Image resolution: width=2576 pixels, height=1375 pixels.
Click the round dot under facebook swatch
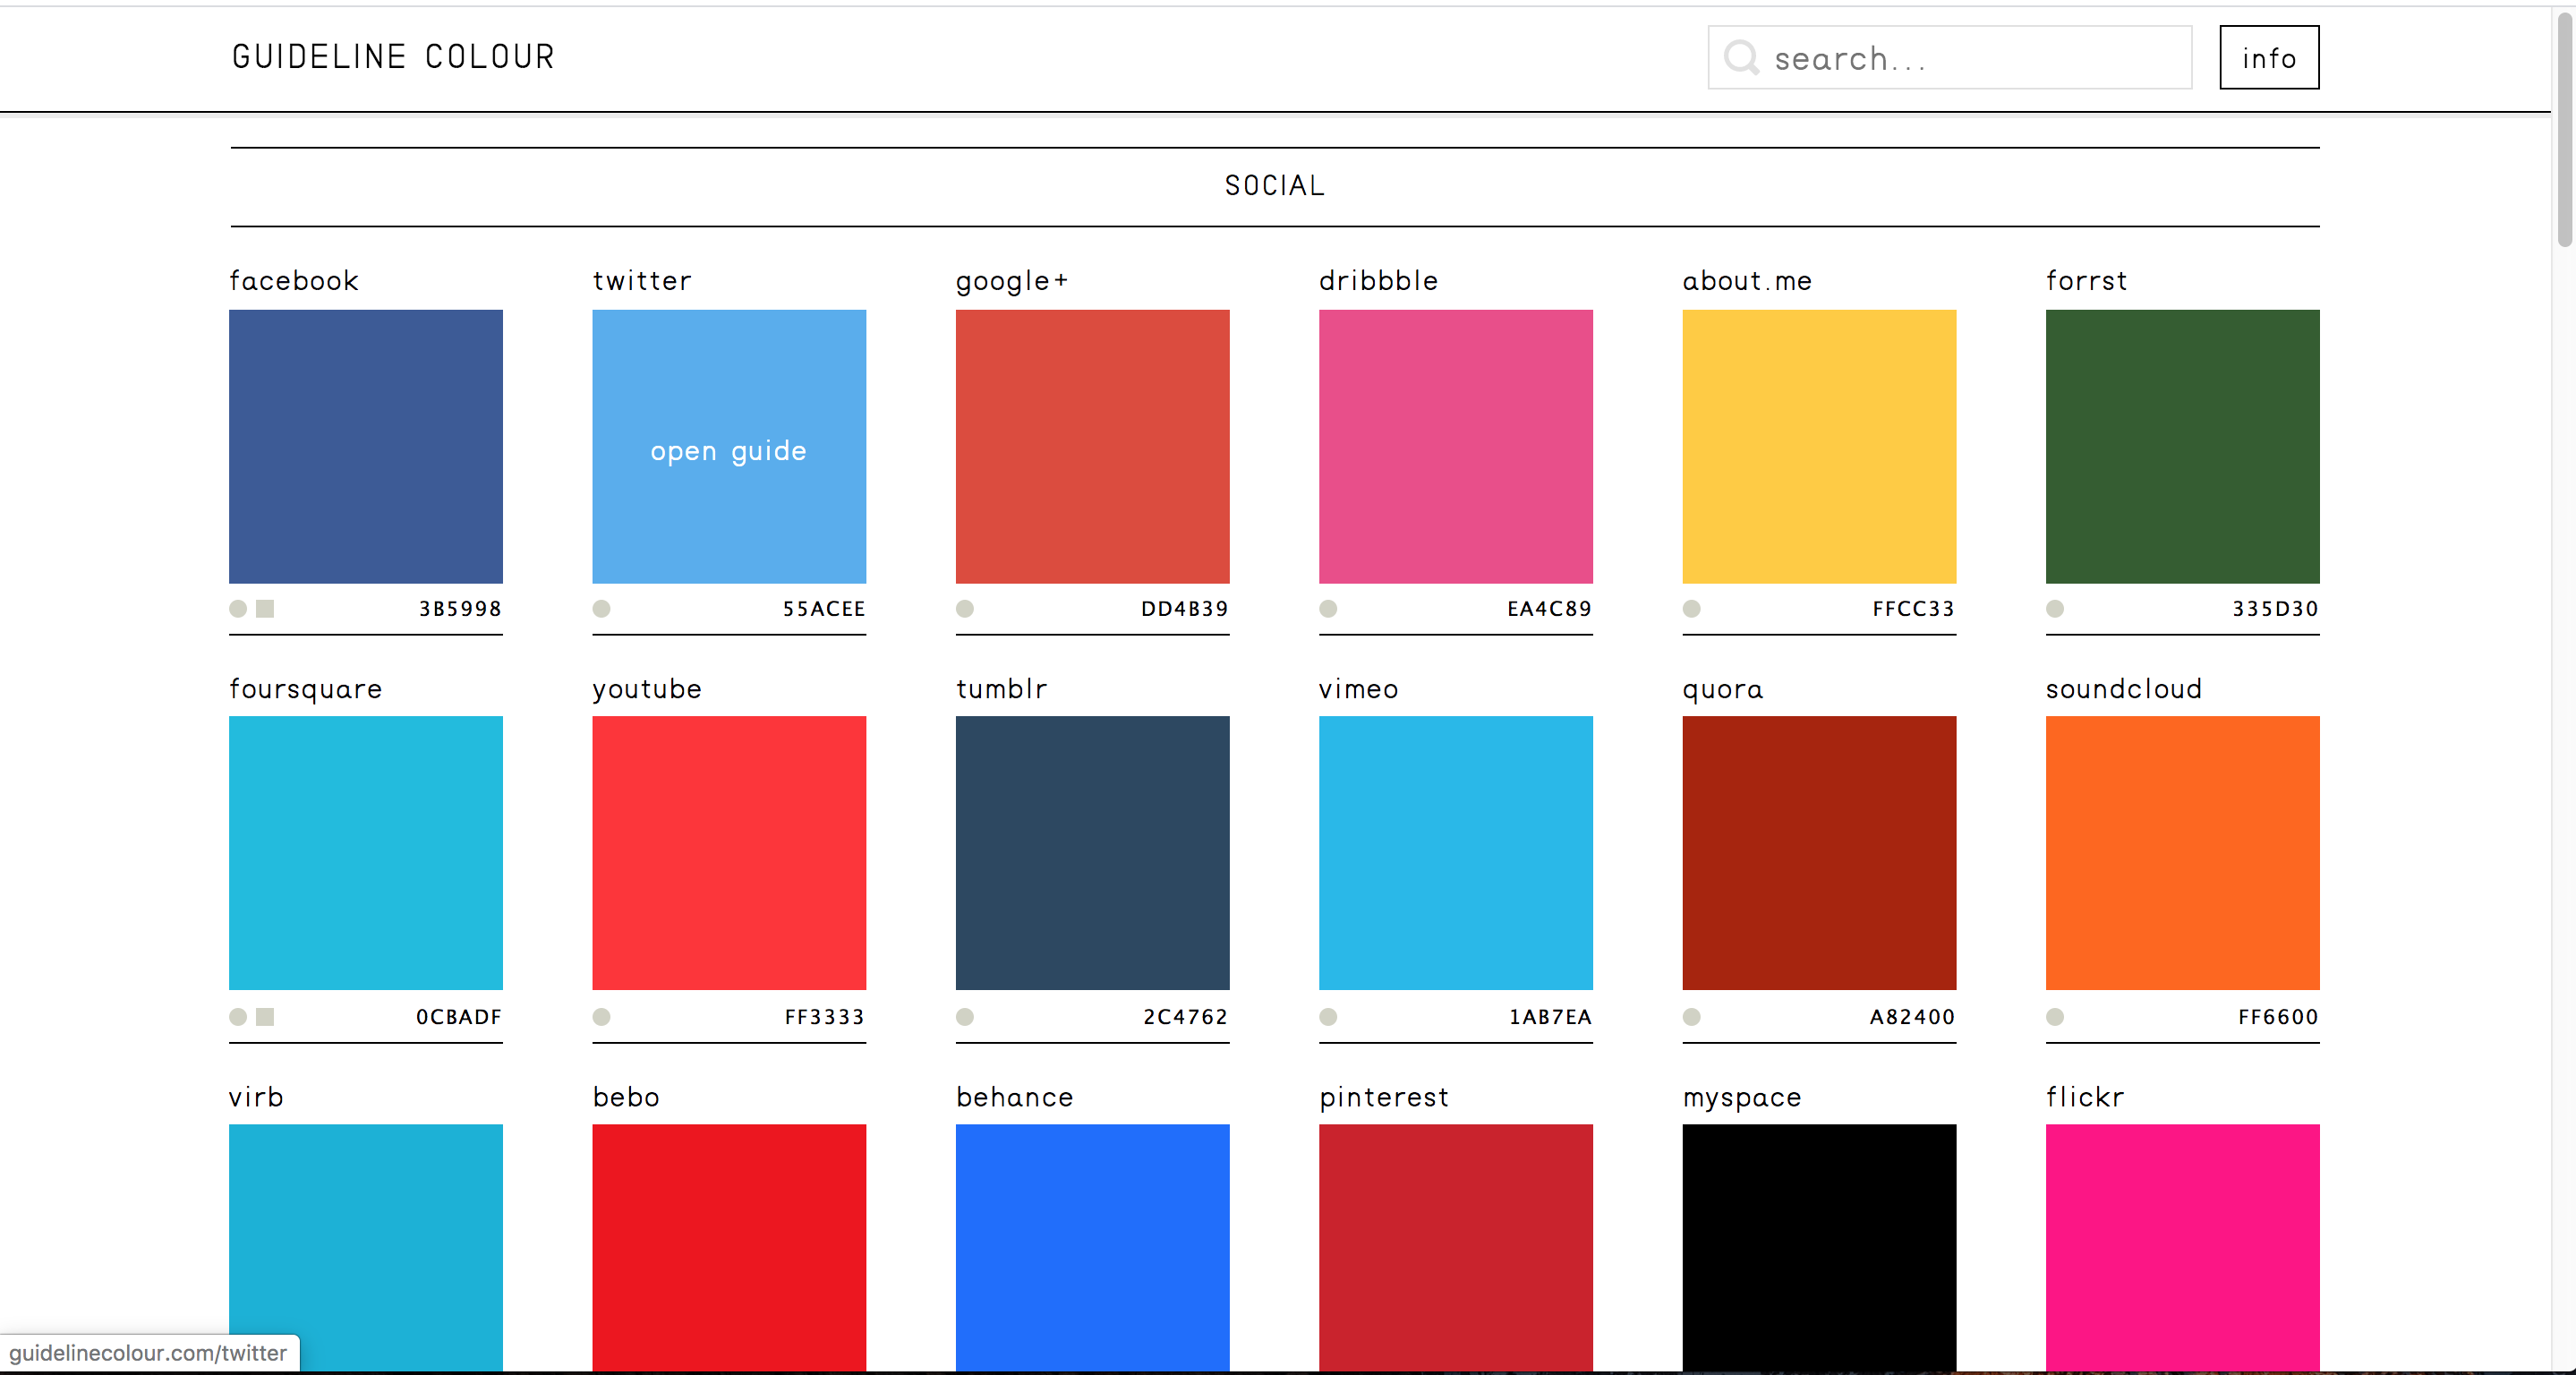238,608
